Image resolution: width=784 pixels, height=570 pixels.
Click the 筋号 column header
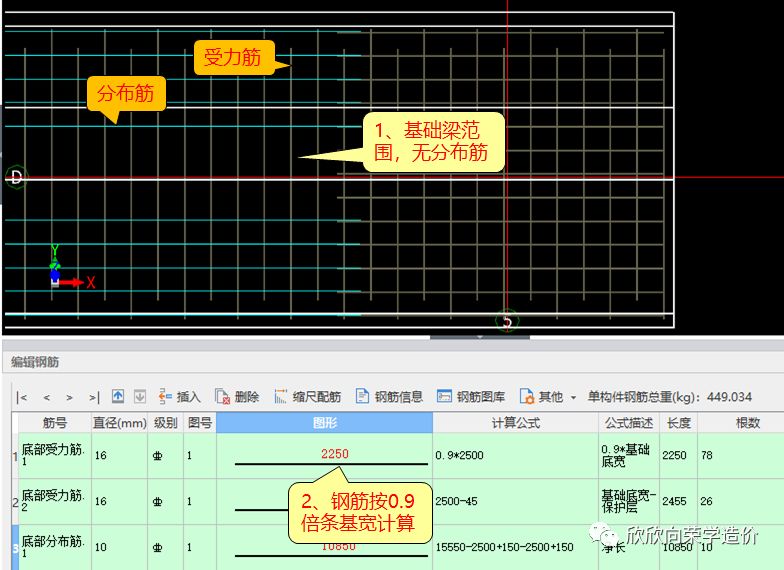[55, 423]
